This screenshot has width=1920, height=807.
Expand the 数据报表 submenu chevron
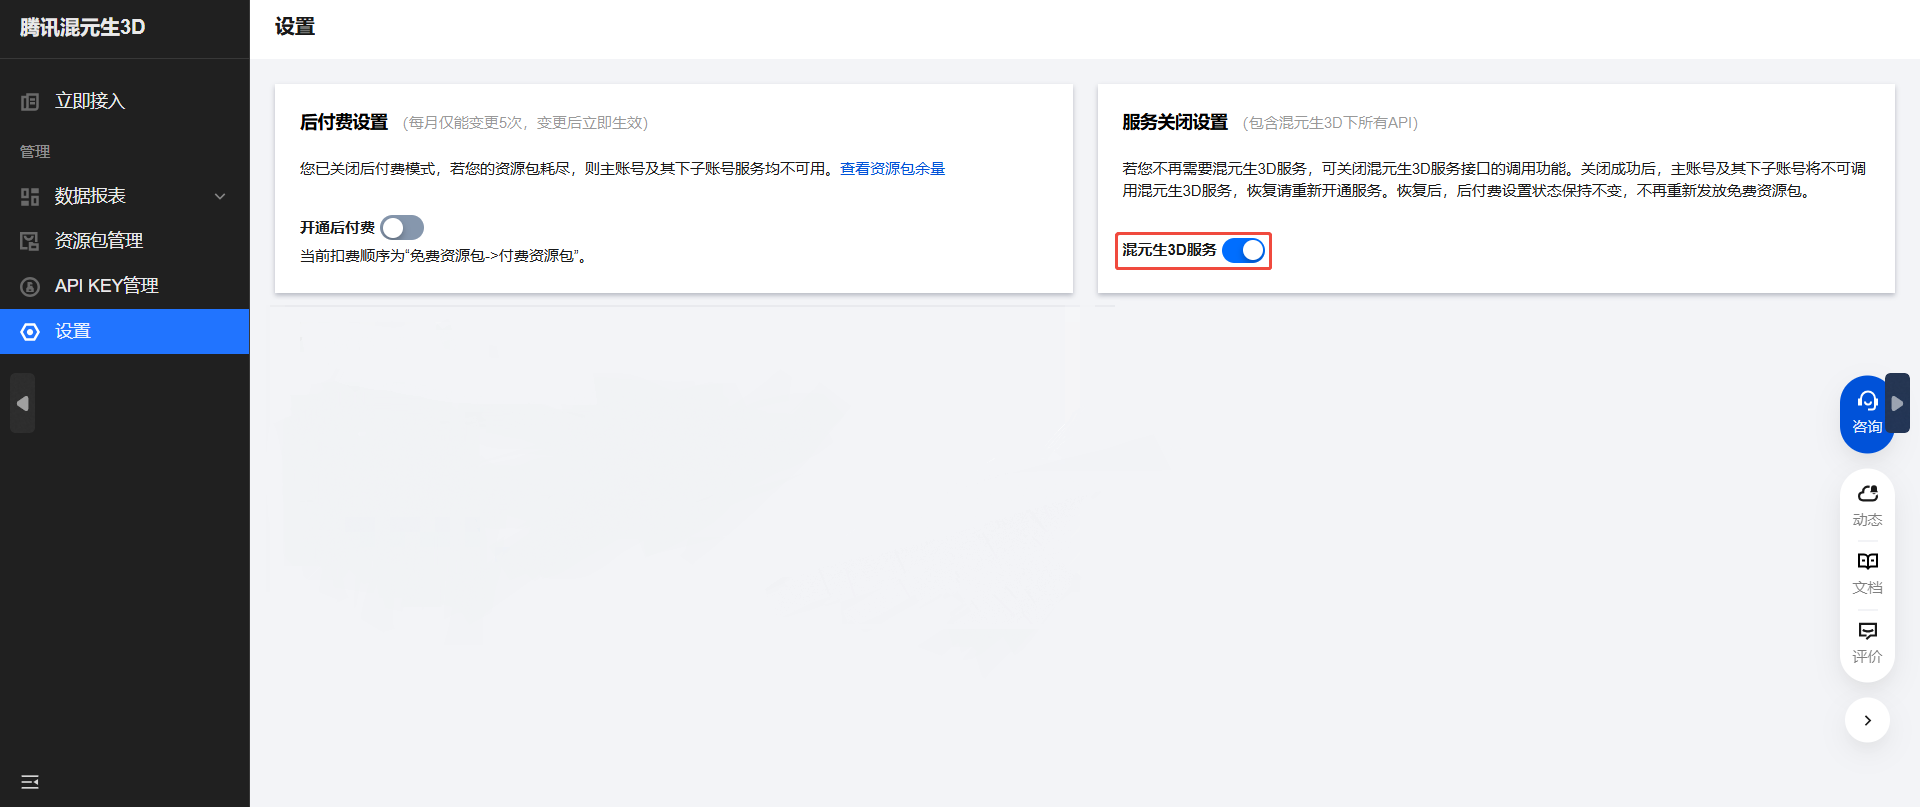pos(220,197)
